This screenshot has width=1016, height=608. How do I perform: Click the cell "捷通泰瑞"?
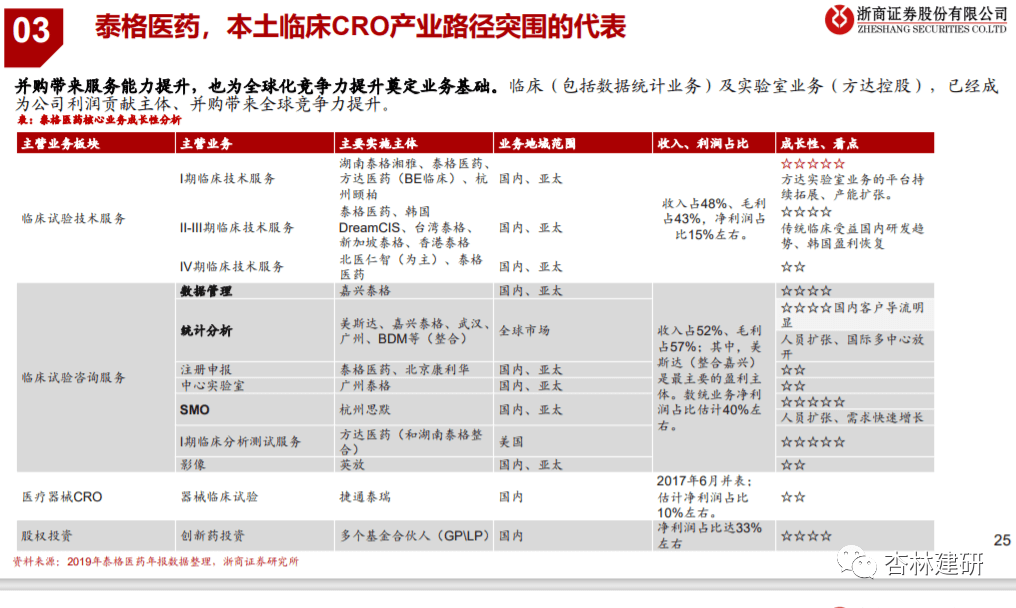365,497
